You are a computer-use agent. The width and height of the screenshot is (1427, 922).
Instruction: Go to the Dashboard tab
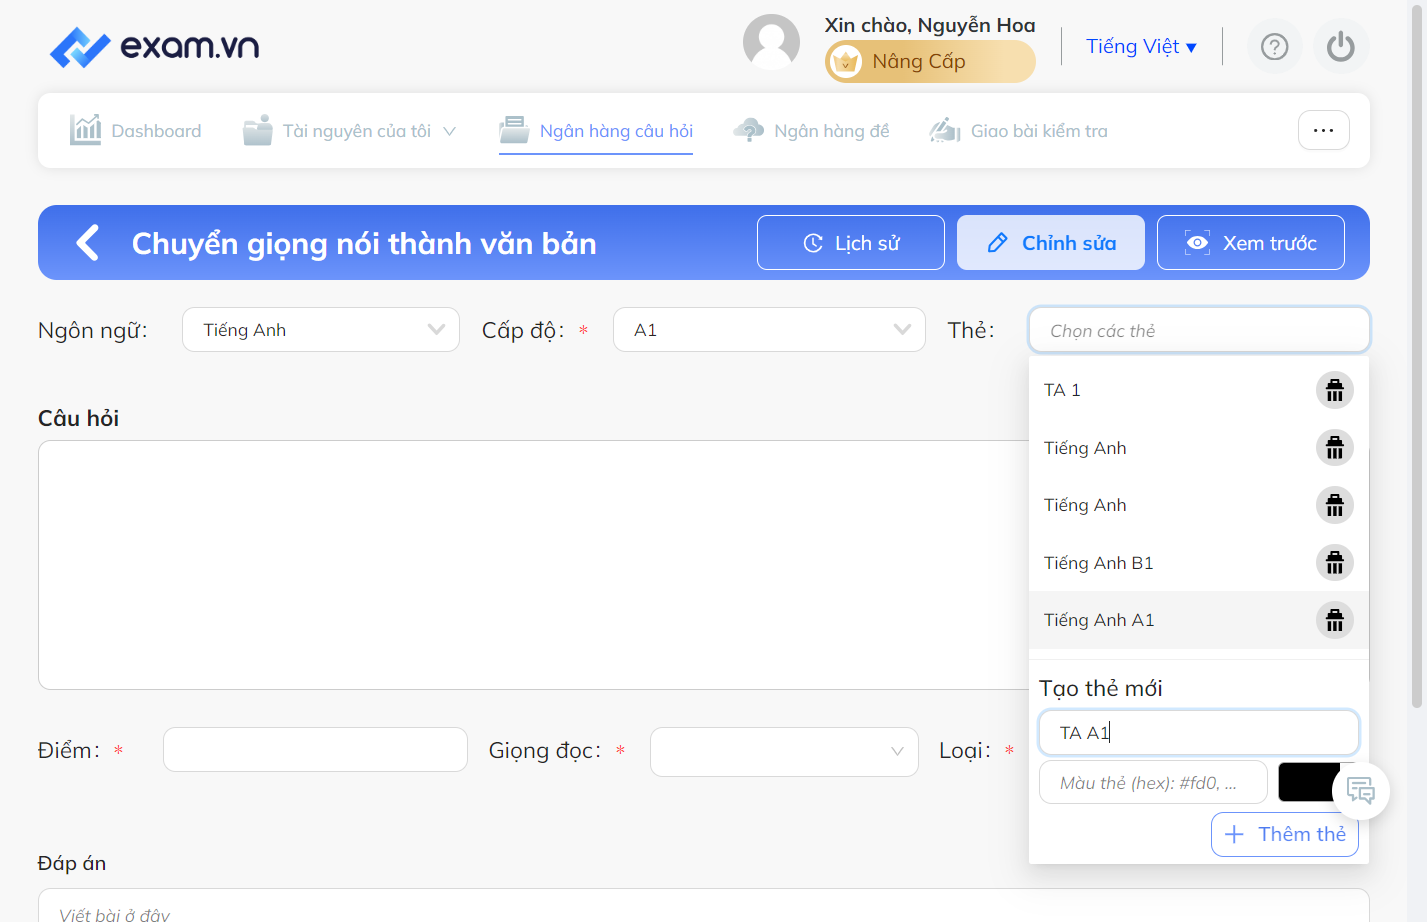[x=135, y=130]
